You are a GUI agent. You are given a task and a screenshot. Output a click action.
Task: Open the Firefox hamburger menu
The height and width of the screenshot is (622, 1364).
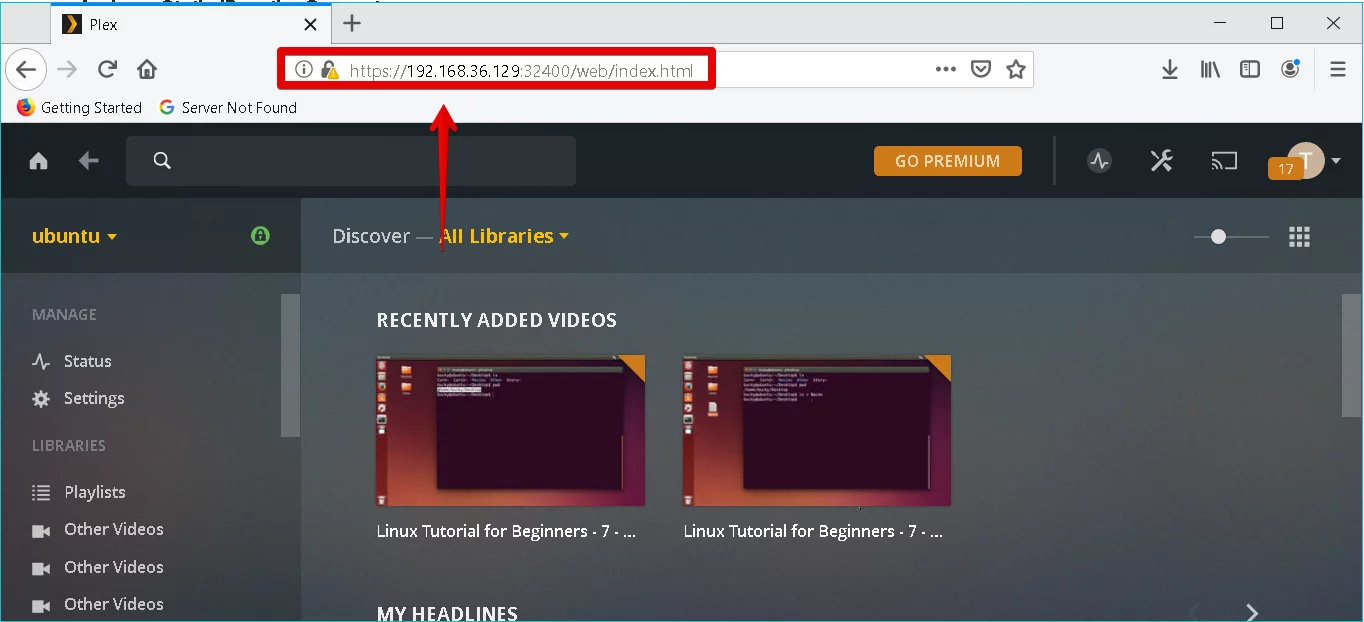click(1338, 69)
